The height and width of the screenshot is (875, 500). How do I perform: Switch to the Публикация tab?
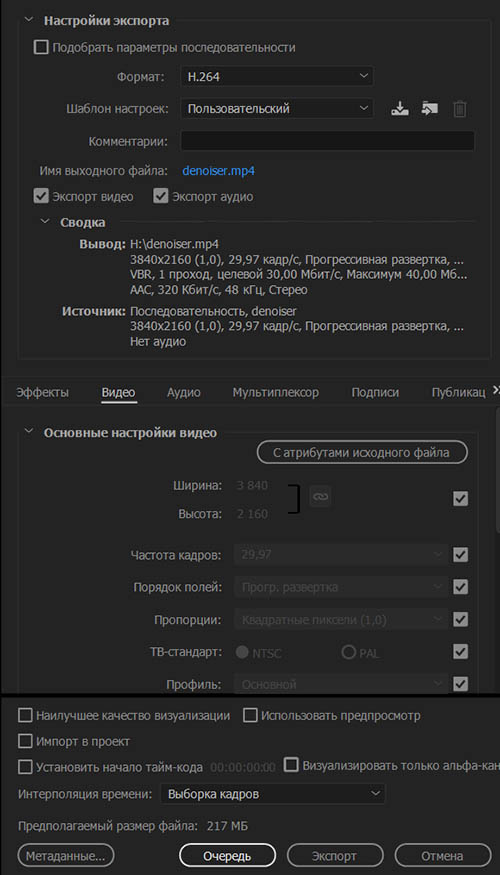[x=458, y=392]
